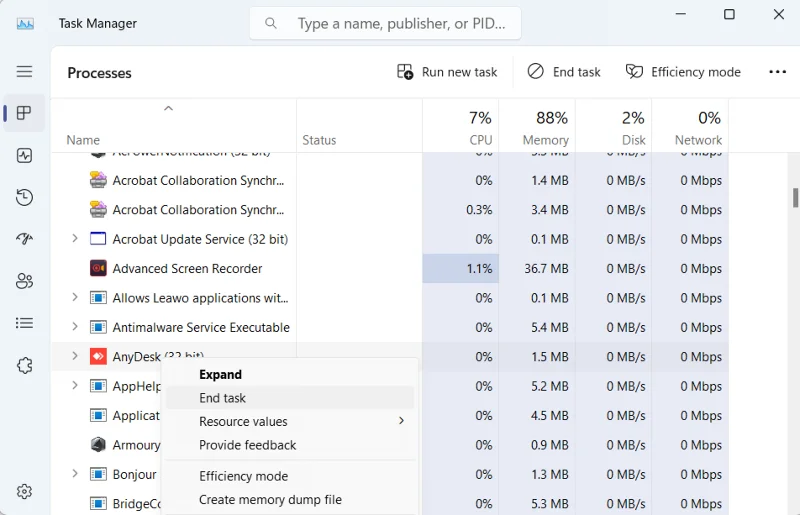
Task: Choose Create memory dump file
Action: click(290, 499)
